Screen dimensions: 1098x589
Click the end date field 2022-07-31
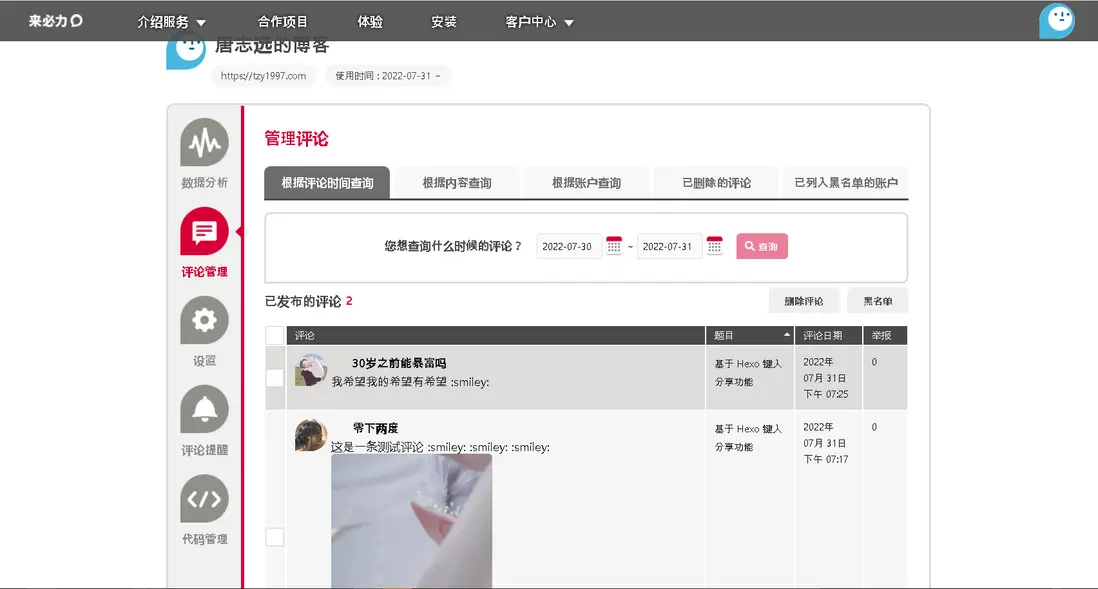coord(669,247)
